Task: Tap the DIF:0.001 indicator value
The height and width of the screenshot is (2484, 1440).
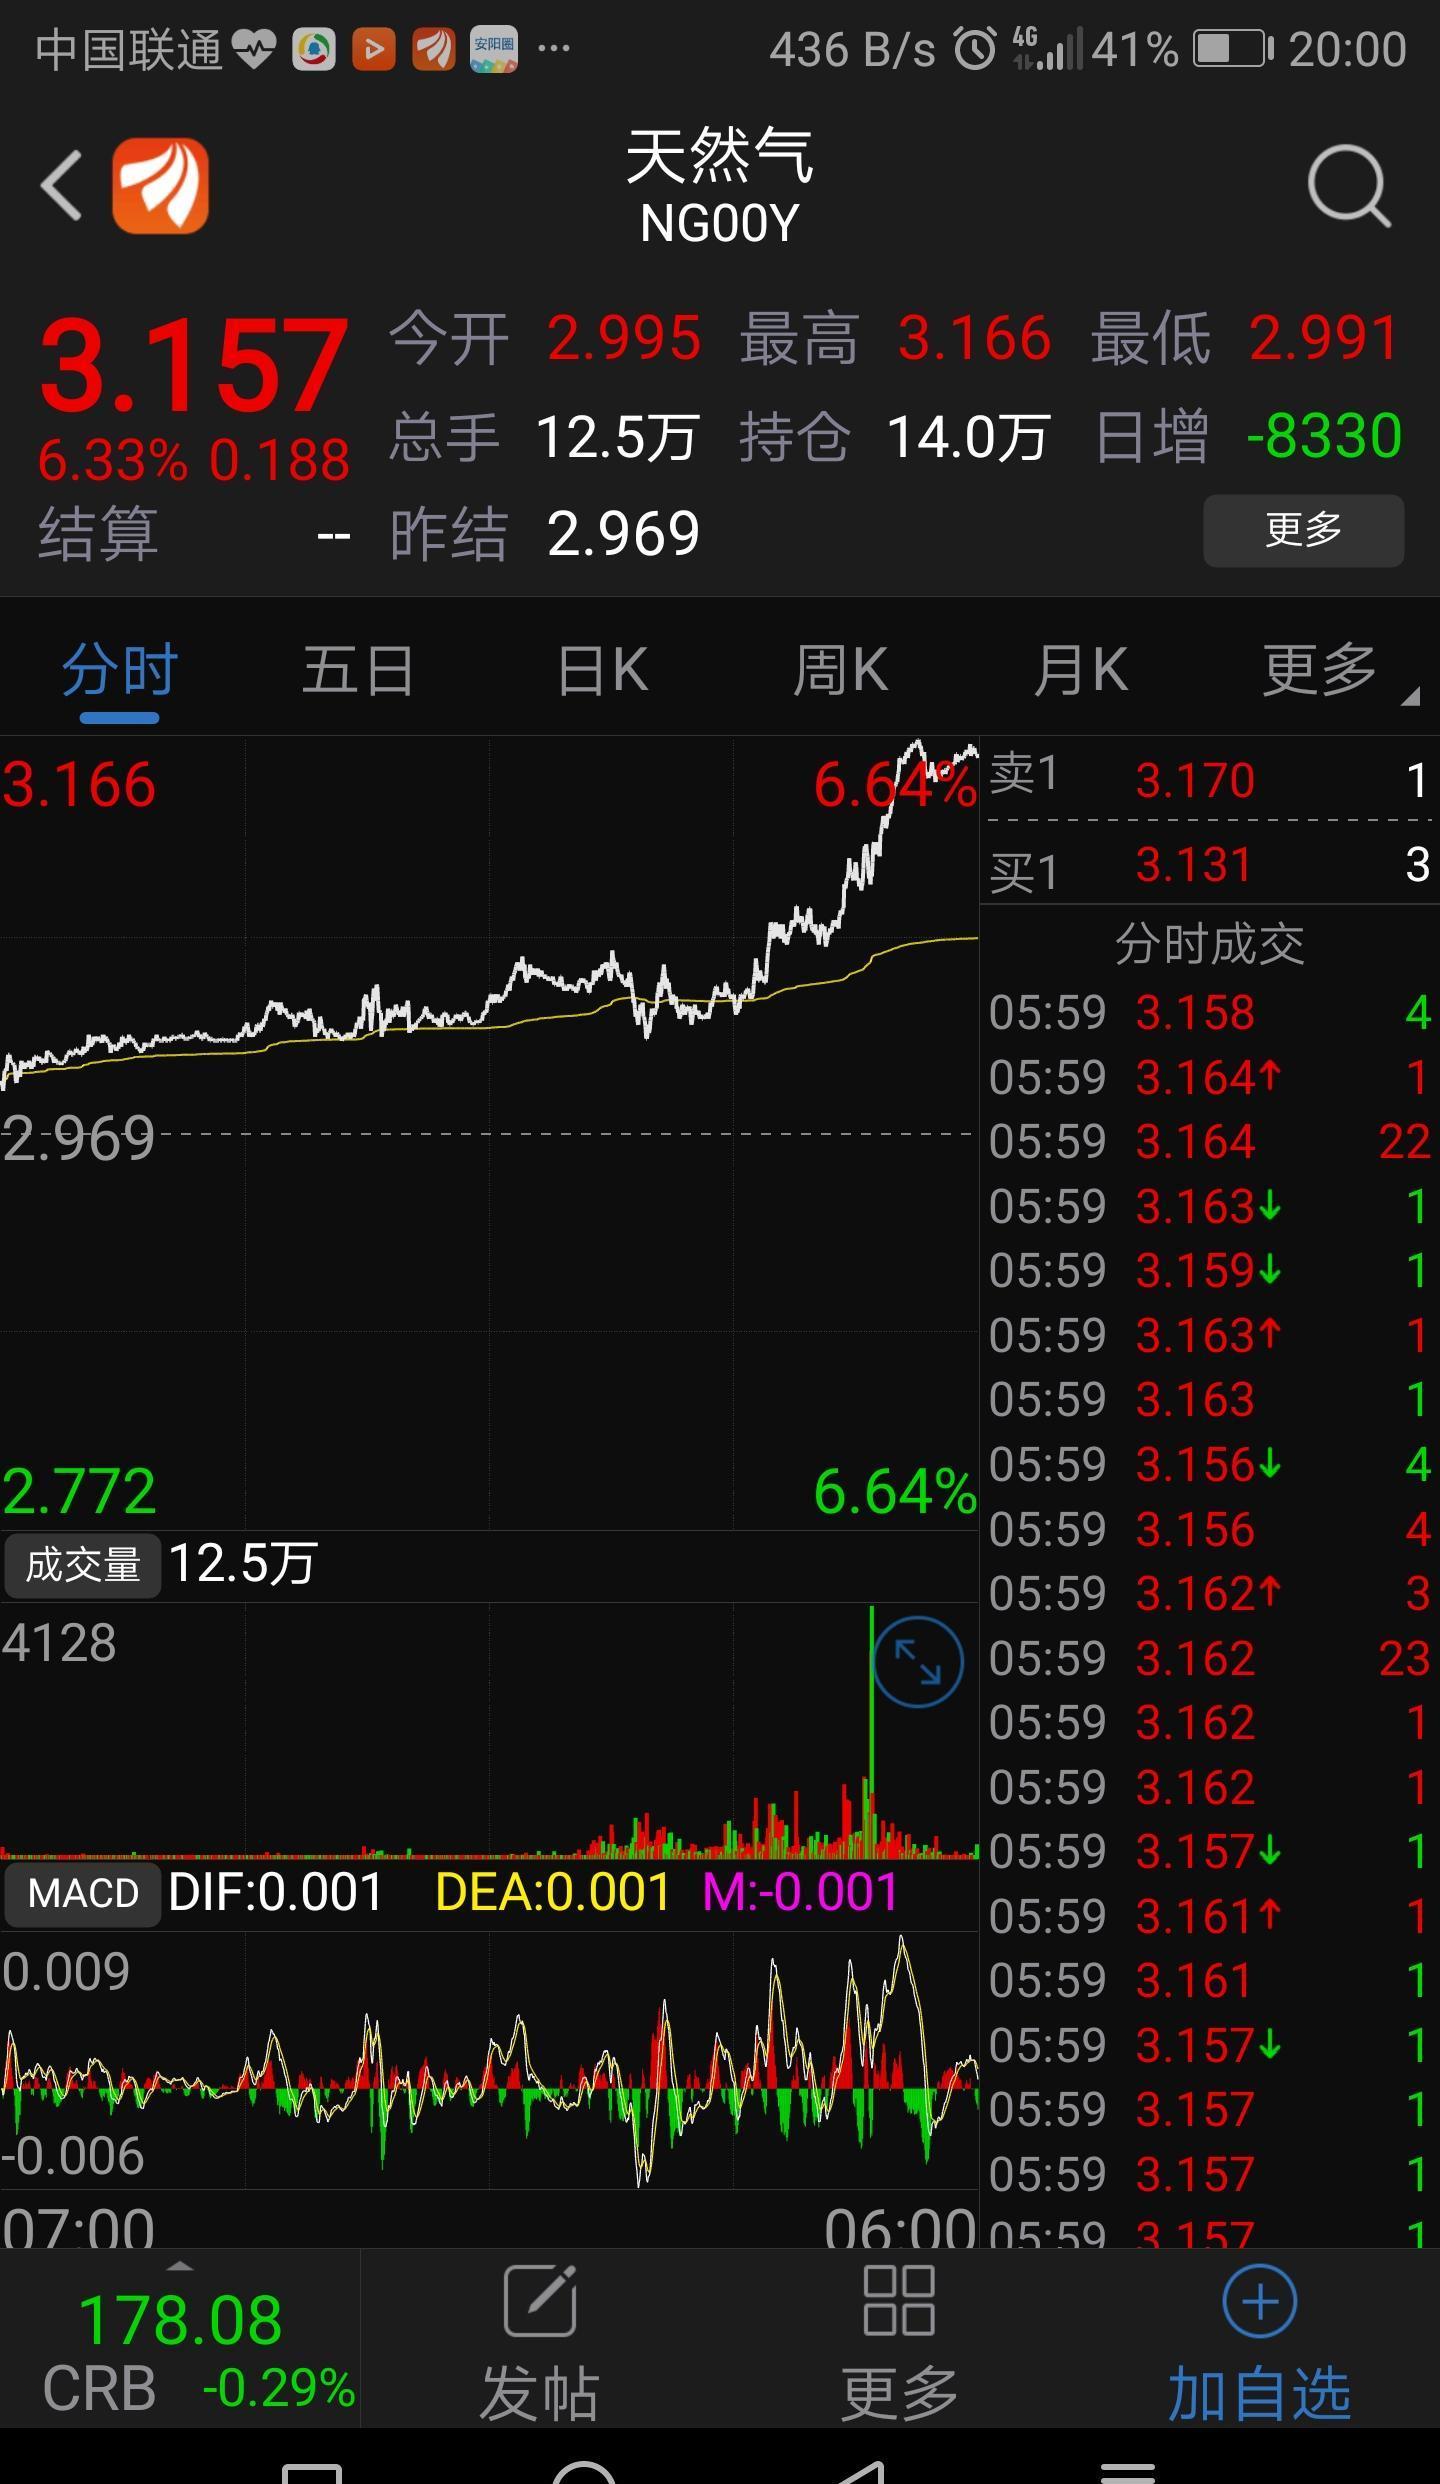Action: pyautogui.click(x=276, y=1893)
